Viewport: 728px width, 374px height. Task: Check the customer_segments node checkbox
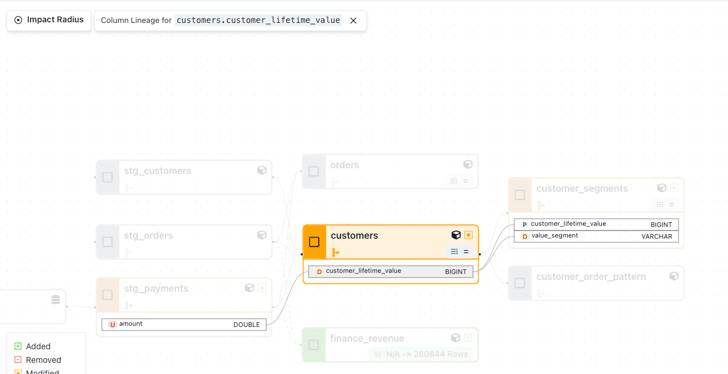[x=520, y=195]
